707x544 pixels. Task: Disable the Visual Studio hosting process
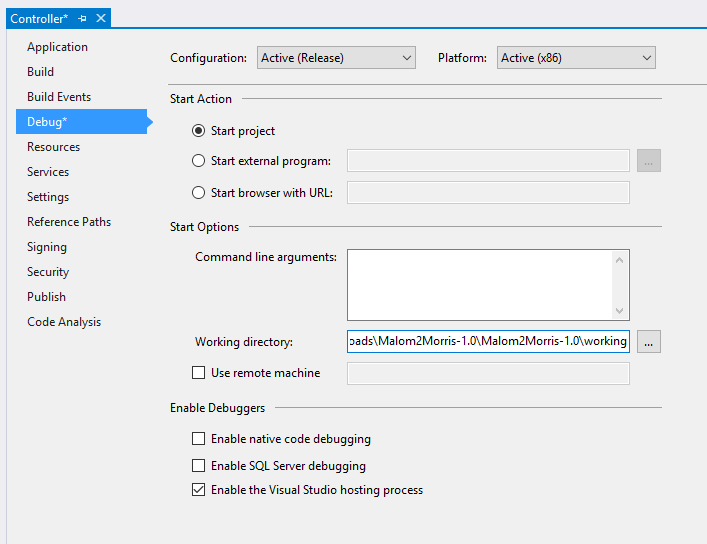pyautogui.click(x=198, y=490)
